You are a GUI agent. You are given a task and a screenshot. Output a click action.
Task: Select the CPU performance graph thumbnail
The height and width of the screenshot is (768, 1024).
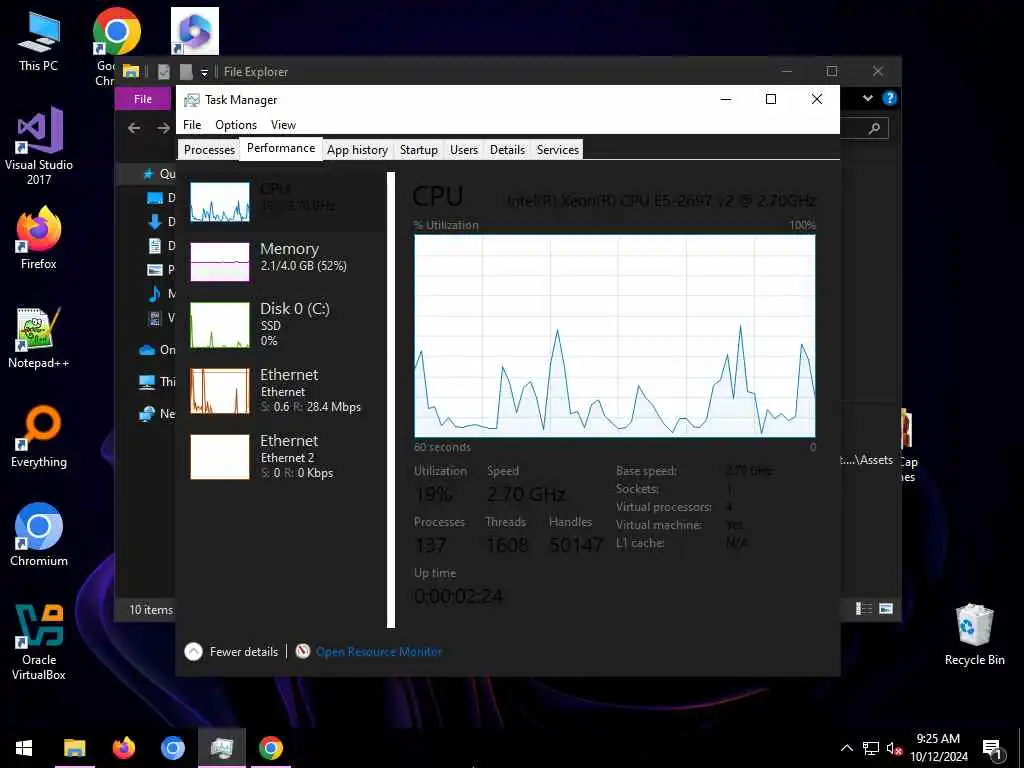pos(219,202)
